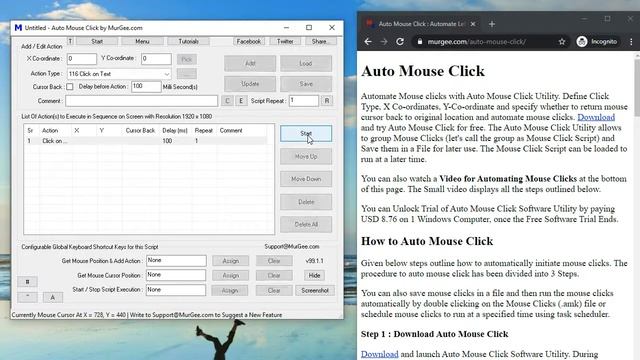Click the Move Up button
Screen dimensions: 640x360
point(306,156)
